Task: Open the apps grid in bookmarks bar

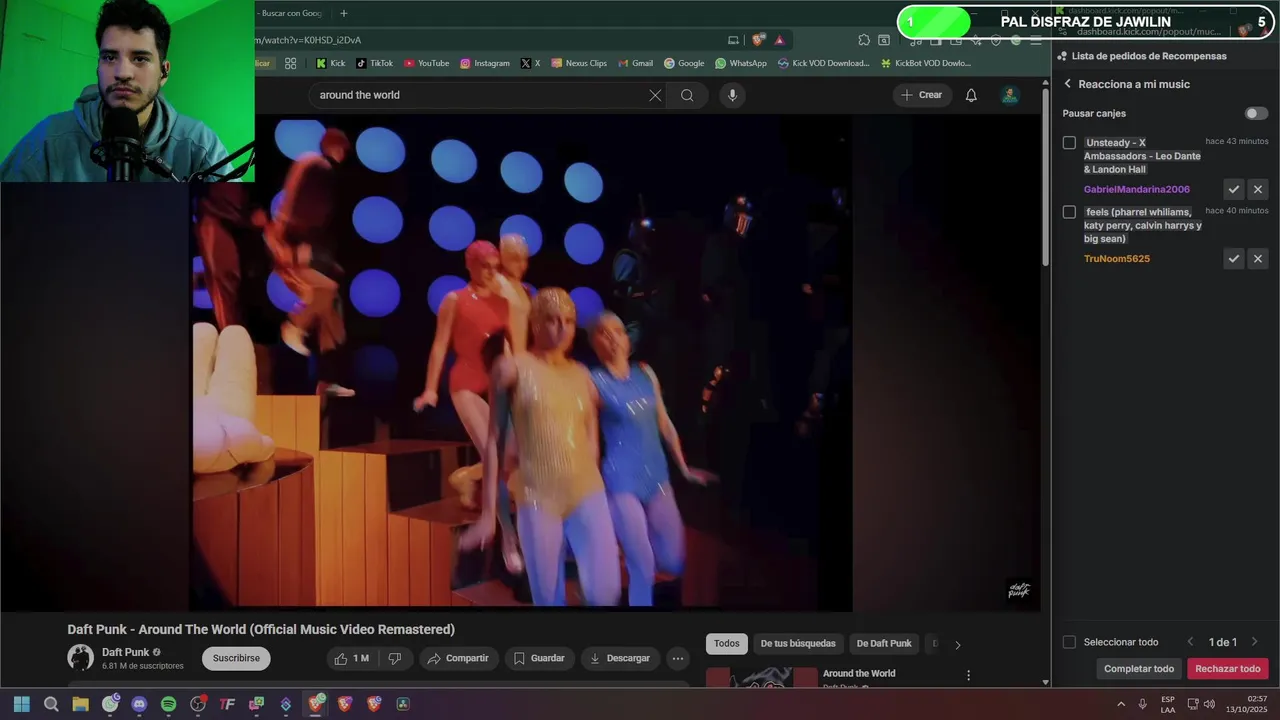Action: [x=290, y=63]
